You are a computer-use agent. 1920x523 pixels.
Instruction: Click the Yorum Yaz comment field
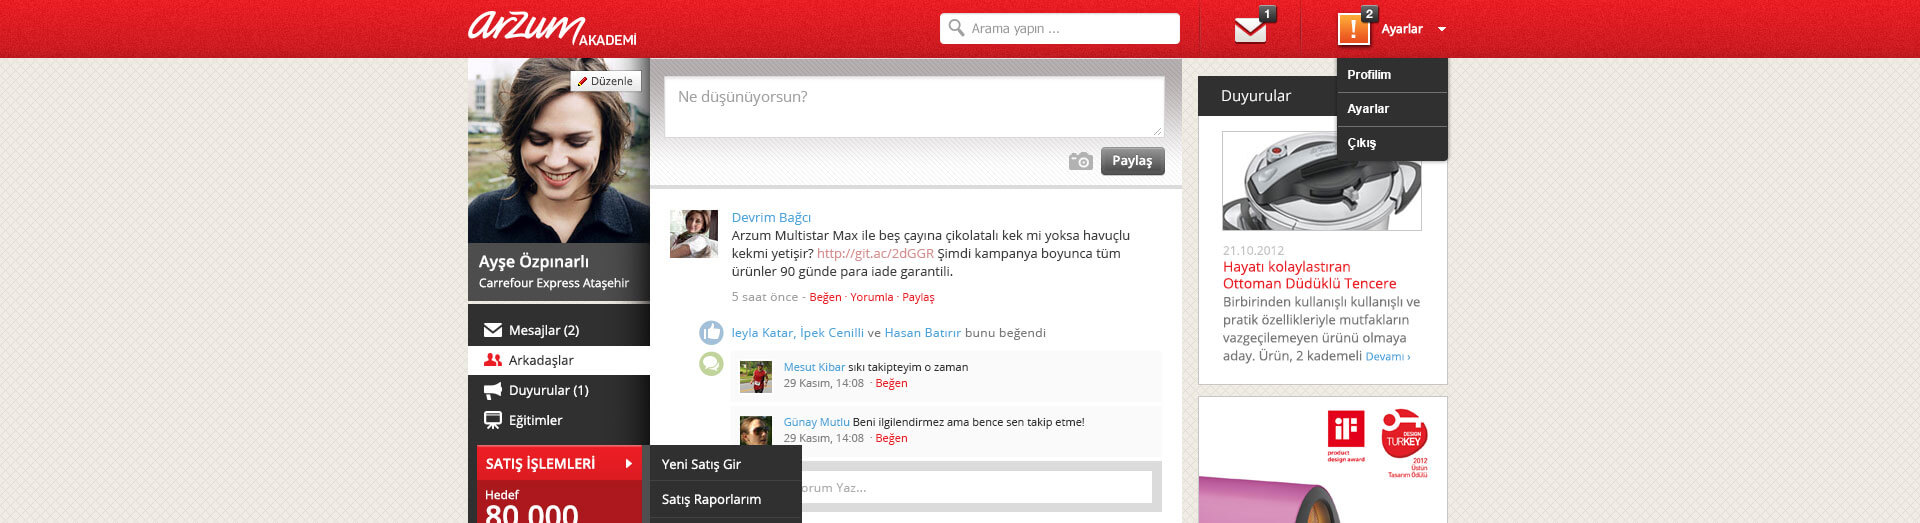pyautogui.click(x=975, y=488)
